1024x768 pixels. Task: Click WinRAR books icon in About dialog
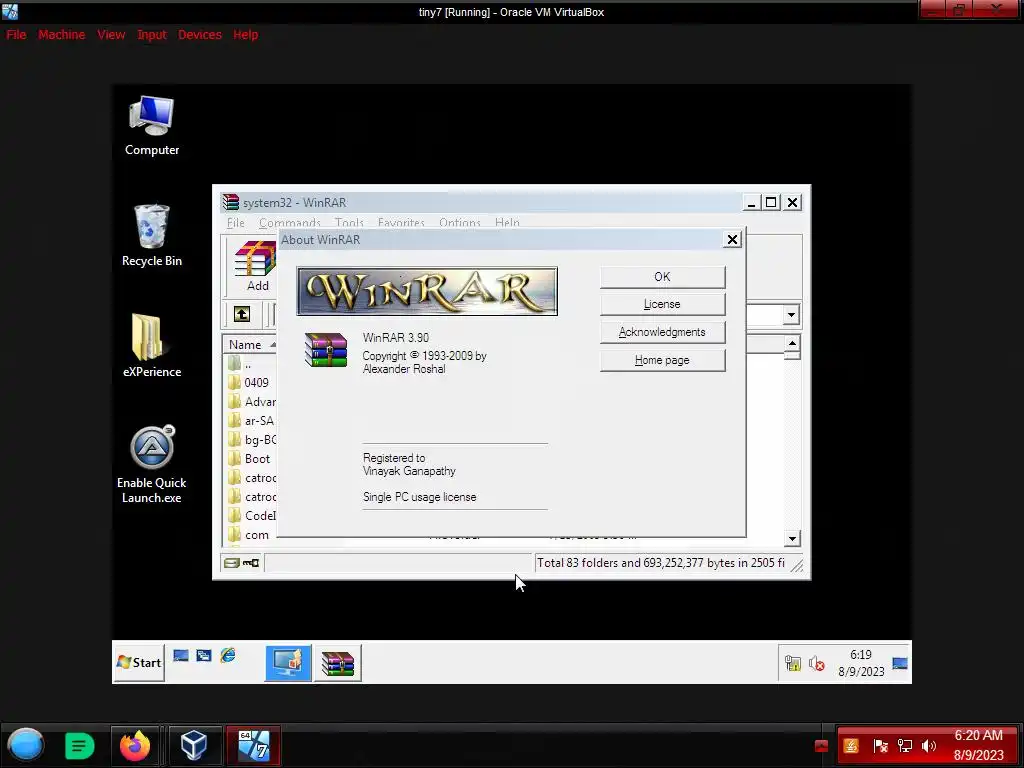point(326,350)
